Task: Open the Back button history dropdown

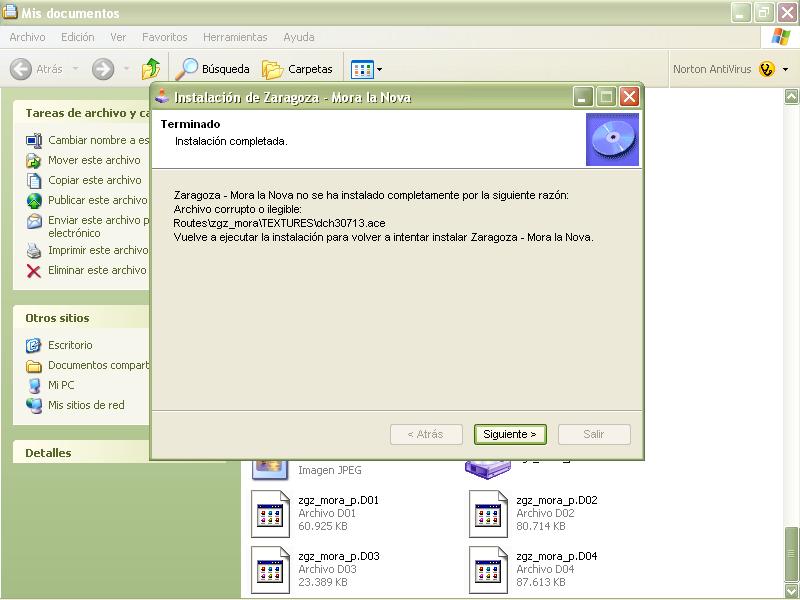Action: click(71, 70)
